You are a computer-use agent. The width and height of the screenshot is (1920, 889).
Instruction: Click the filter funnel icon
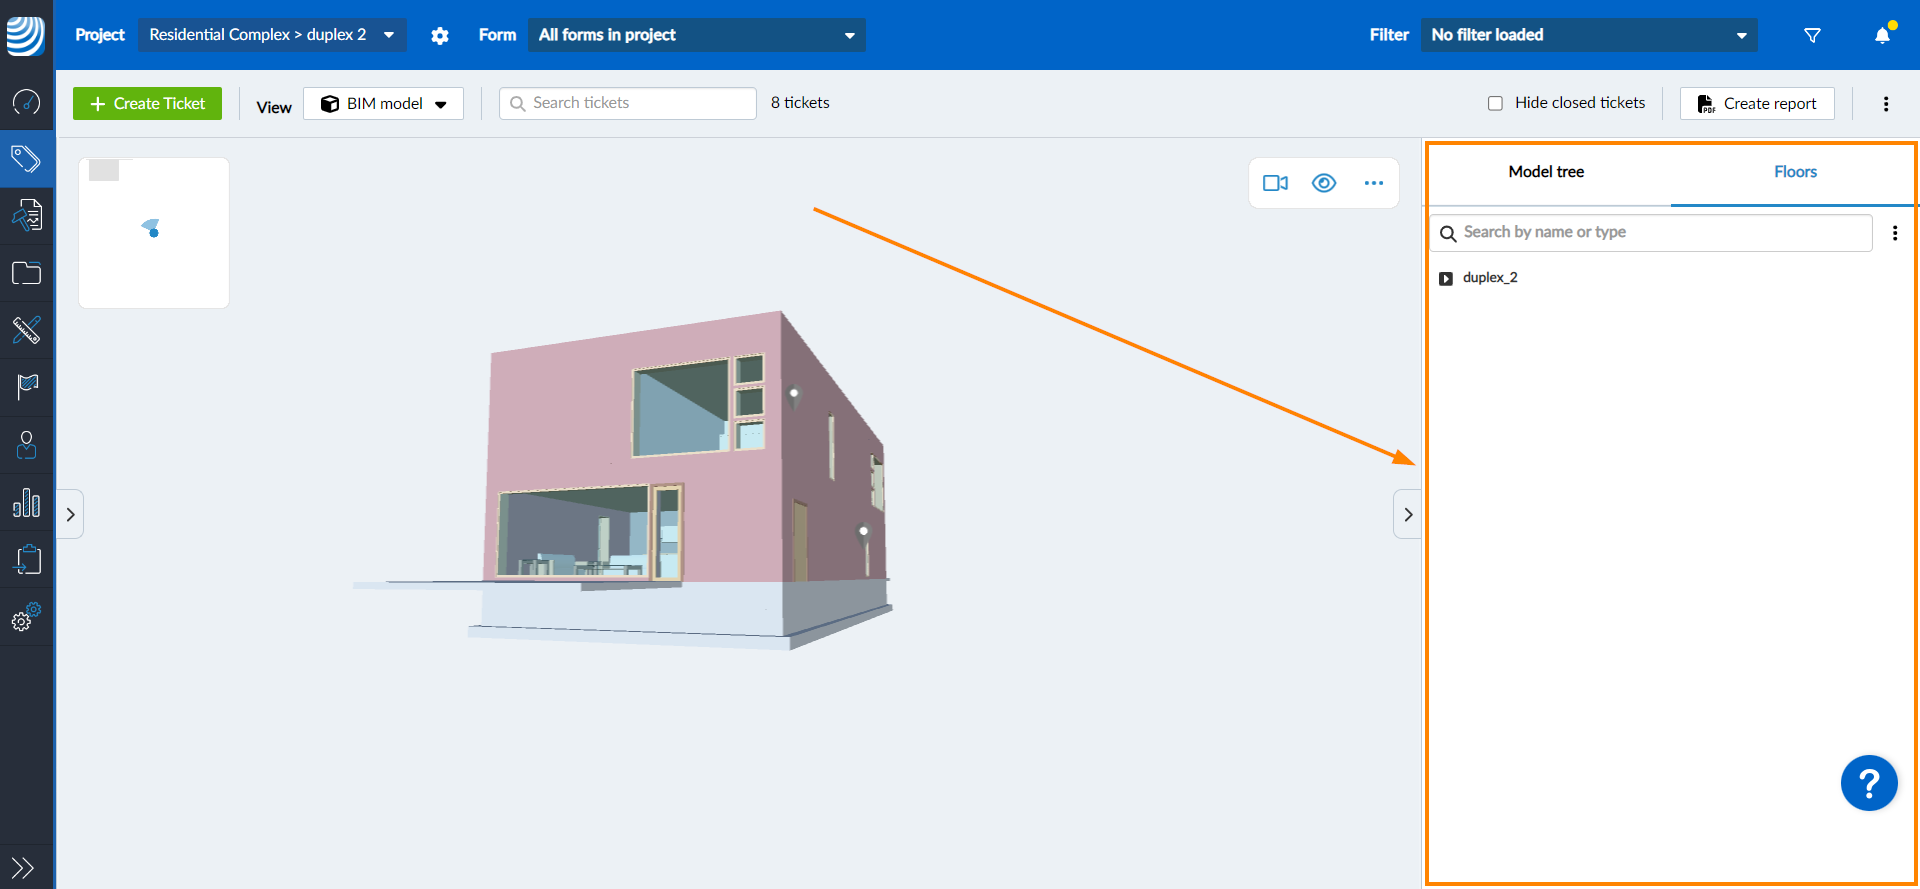(x=1812, y=35)
